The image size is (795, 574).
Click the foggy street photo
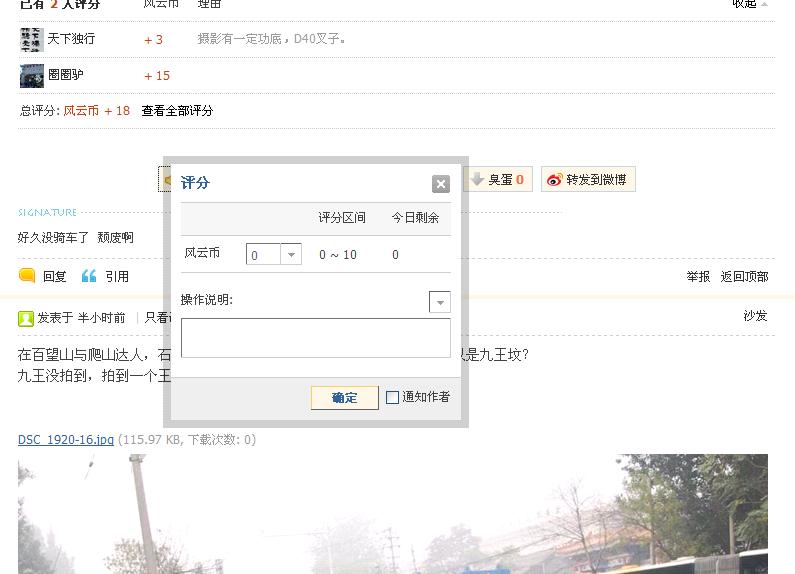coord(393,514)
